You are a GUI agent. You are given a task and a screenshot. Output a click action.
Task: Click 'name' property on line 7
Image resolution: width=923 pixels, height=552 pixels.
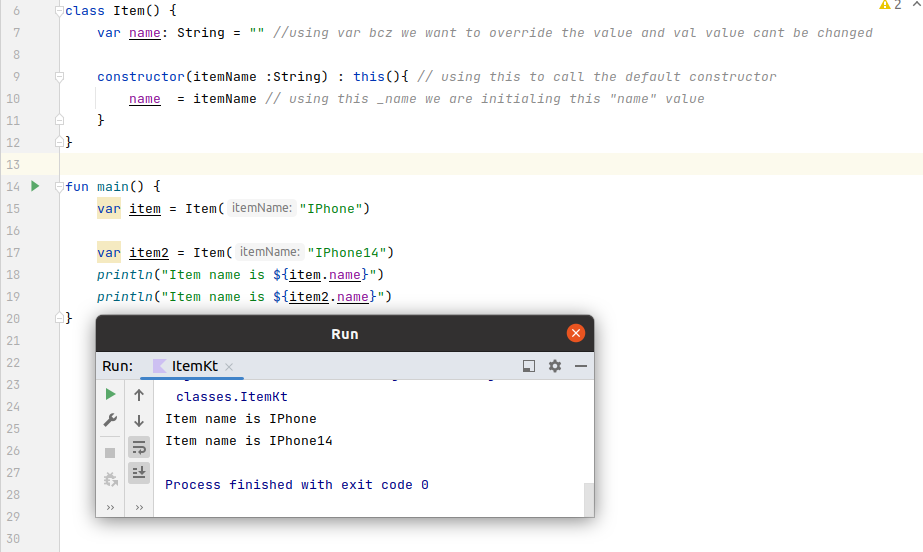tap(145, 33)
